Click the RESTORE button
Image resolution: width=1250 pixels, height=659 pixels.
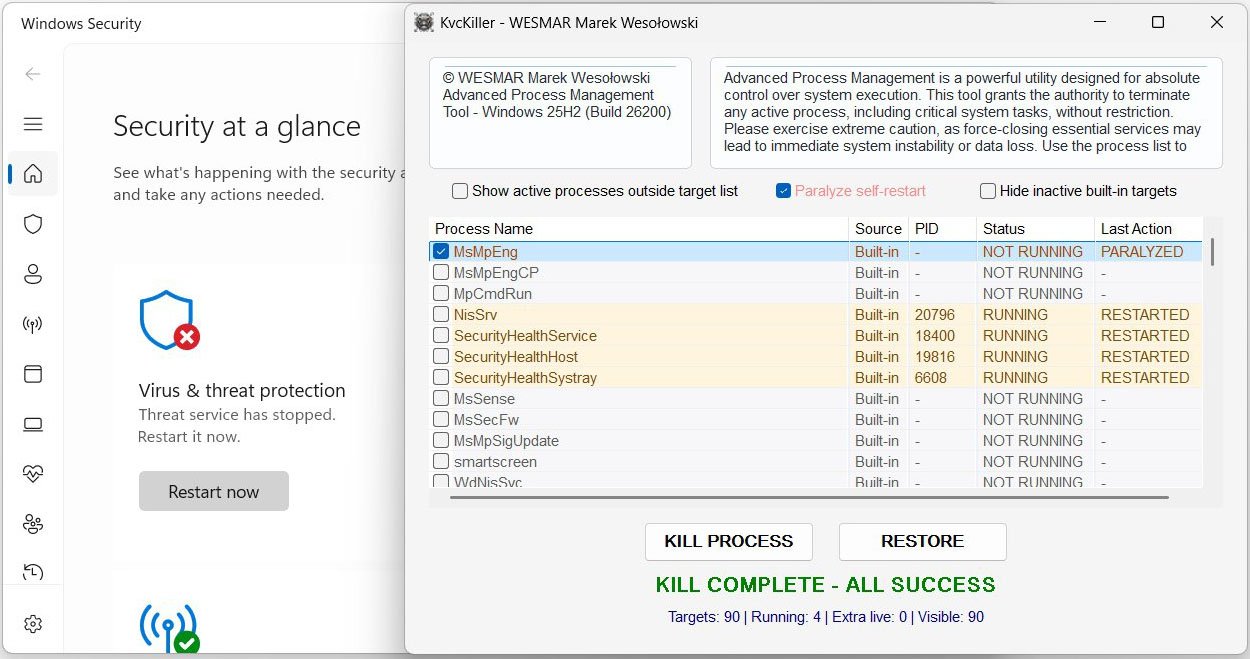click(922, 541)
